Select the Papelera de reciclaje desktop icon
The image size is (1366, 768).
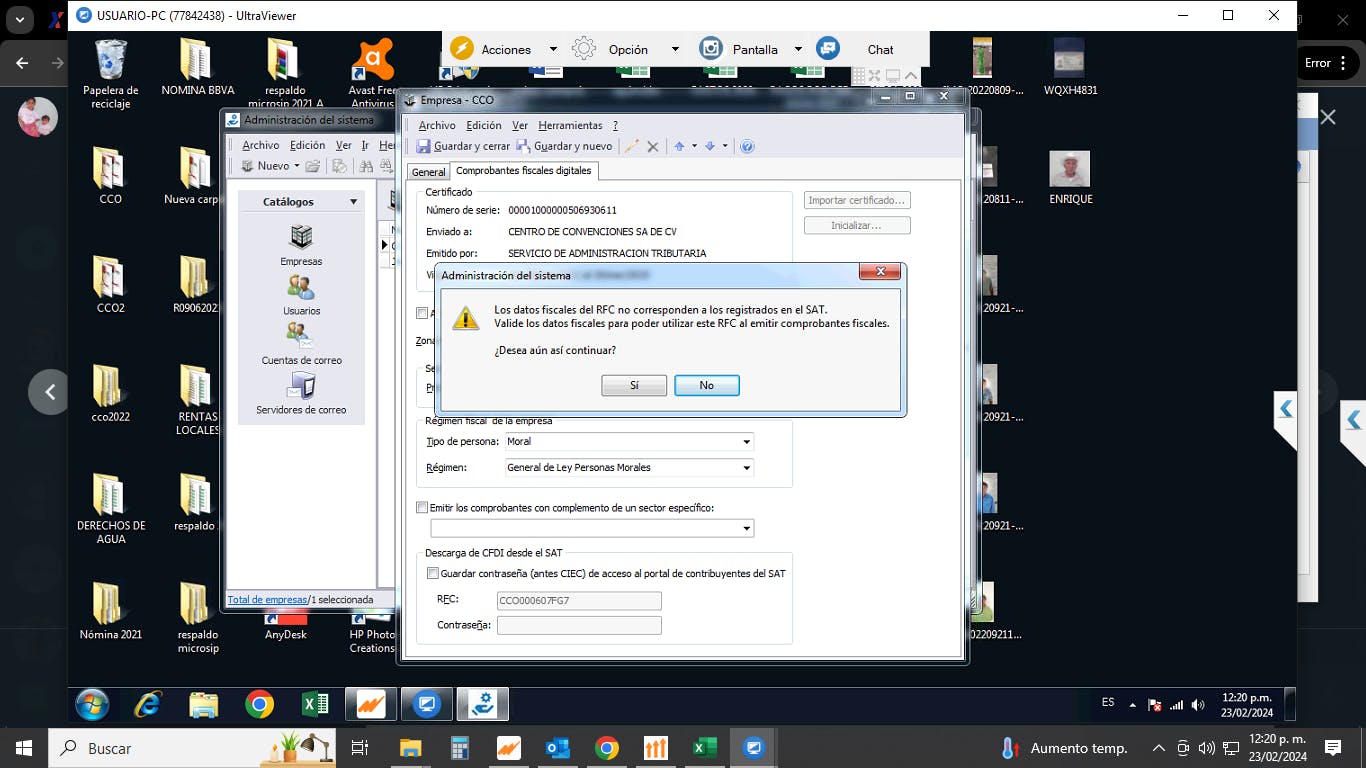coord(110,74)
